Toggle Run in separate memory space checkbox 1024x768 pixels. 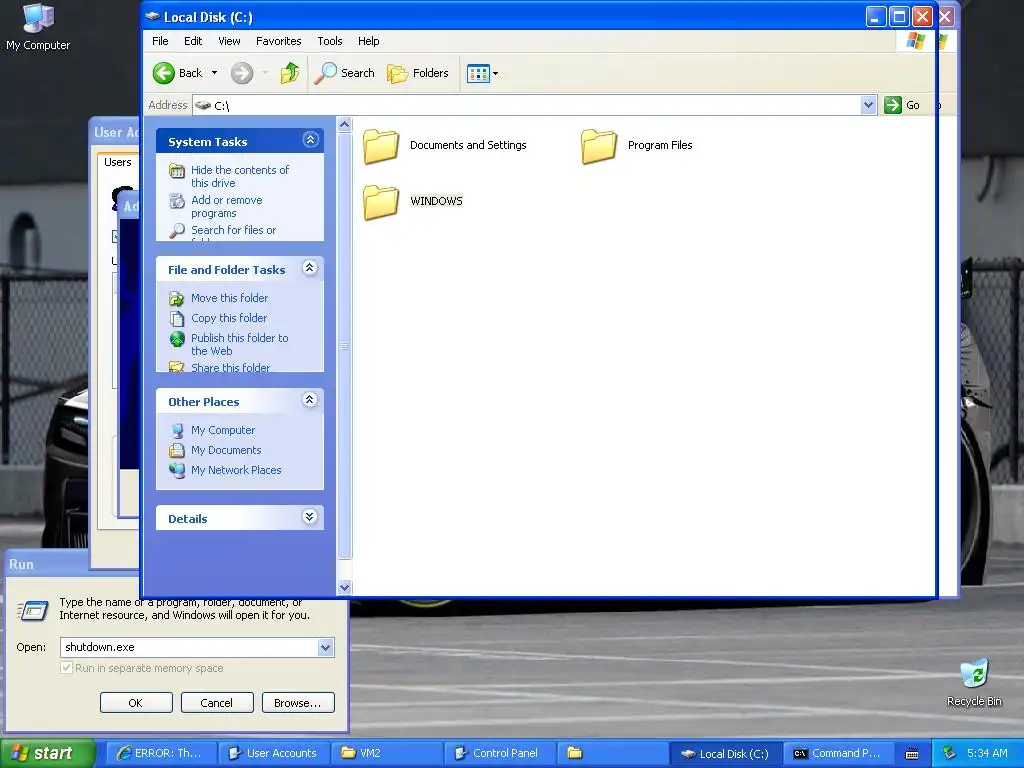pyautogui.click(x=66, y=668)
